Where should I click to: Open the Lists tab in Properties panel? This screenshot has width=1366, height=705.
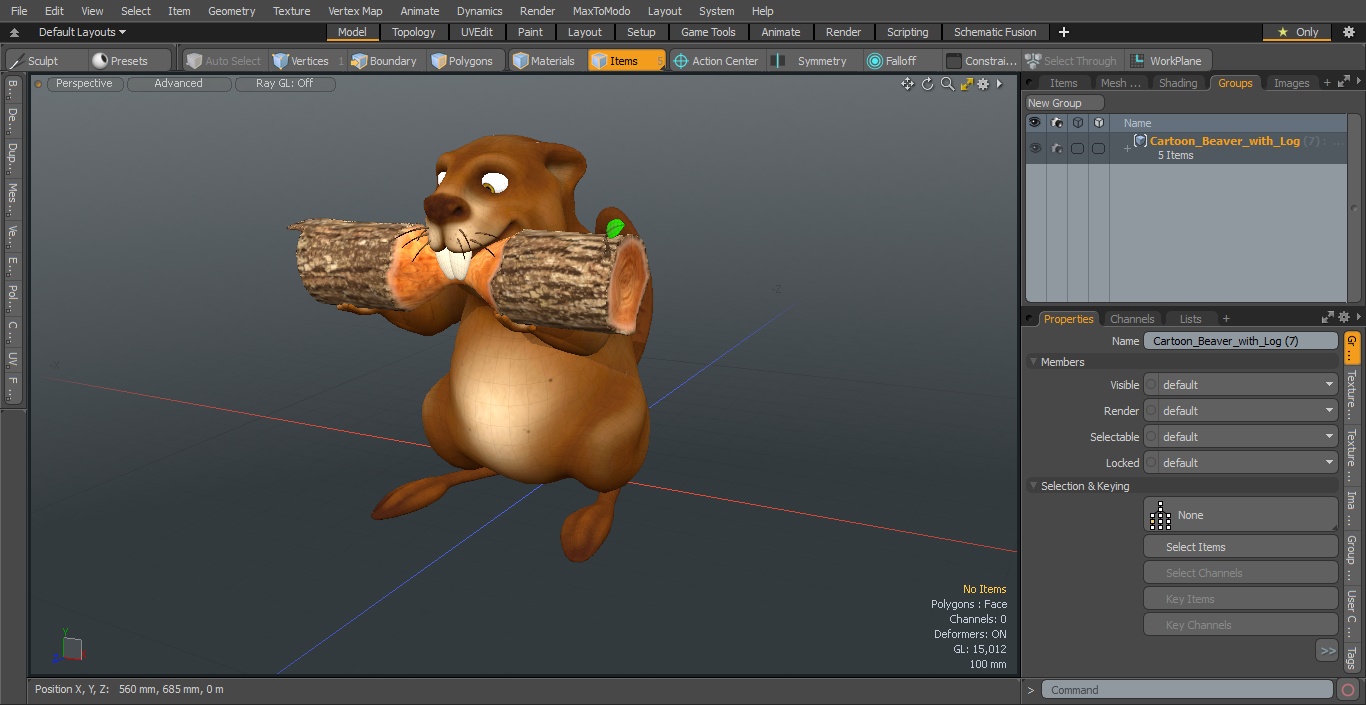pos(1190,319)
